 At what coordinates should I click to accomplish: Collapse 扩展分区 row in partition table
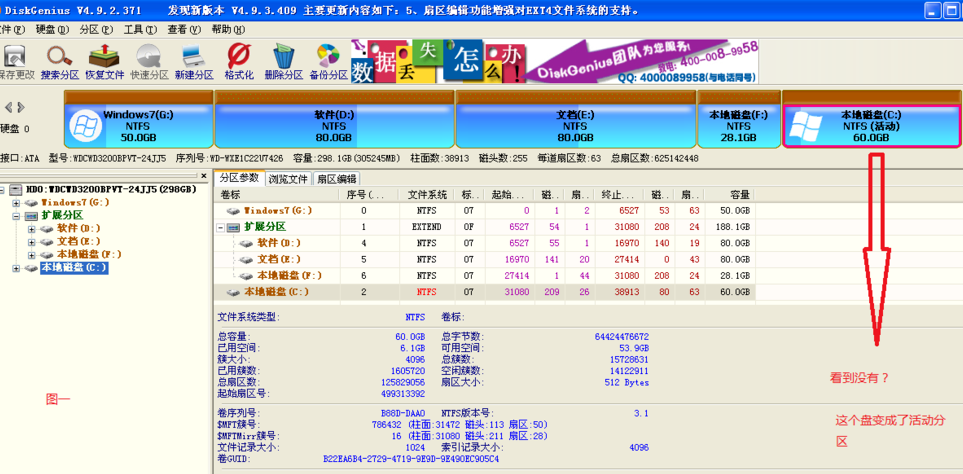221,227
